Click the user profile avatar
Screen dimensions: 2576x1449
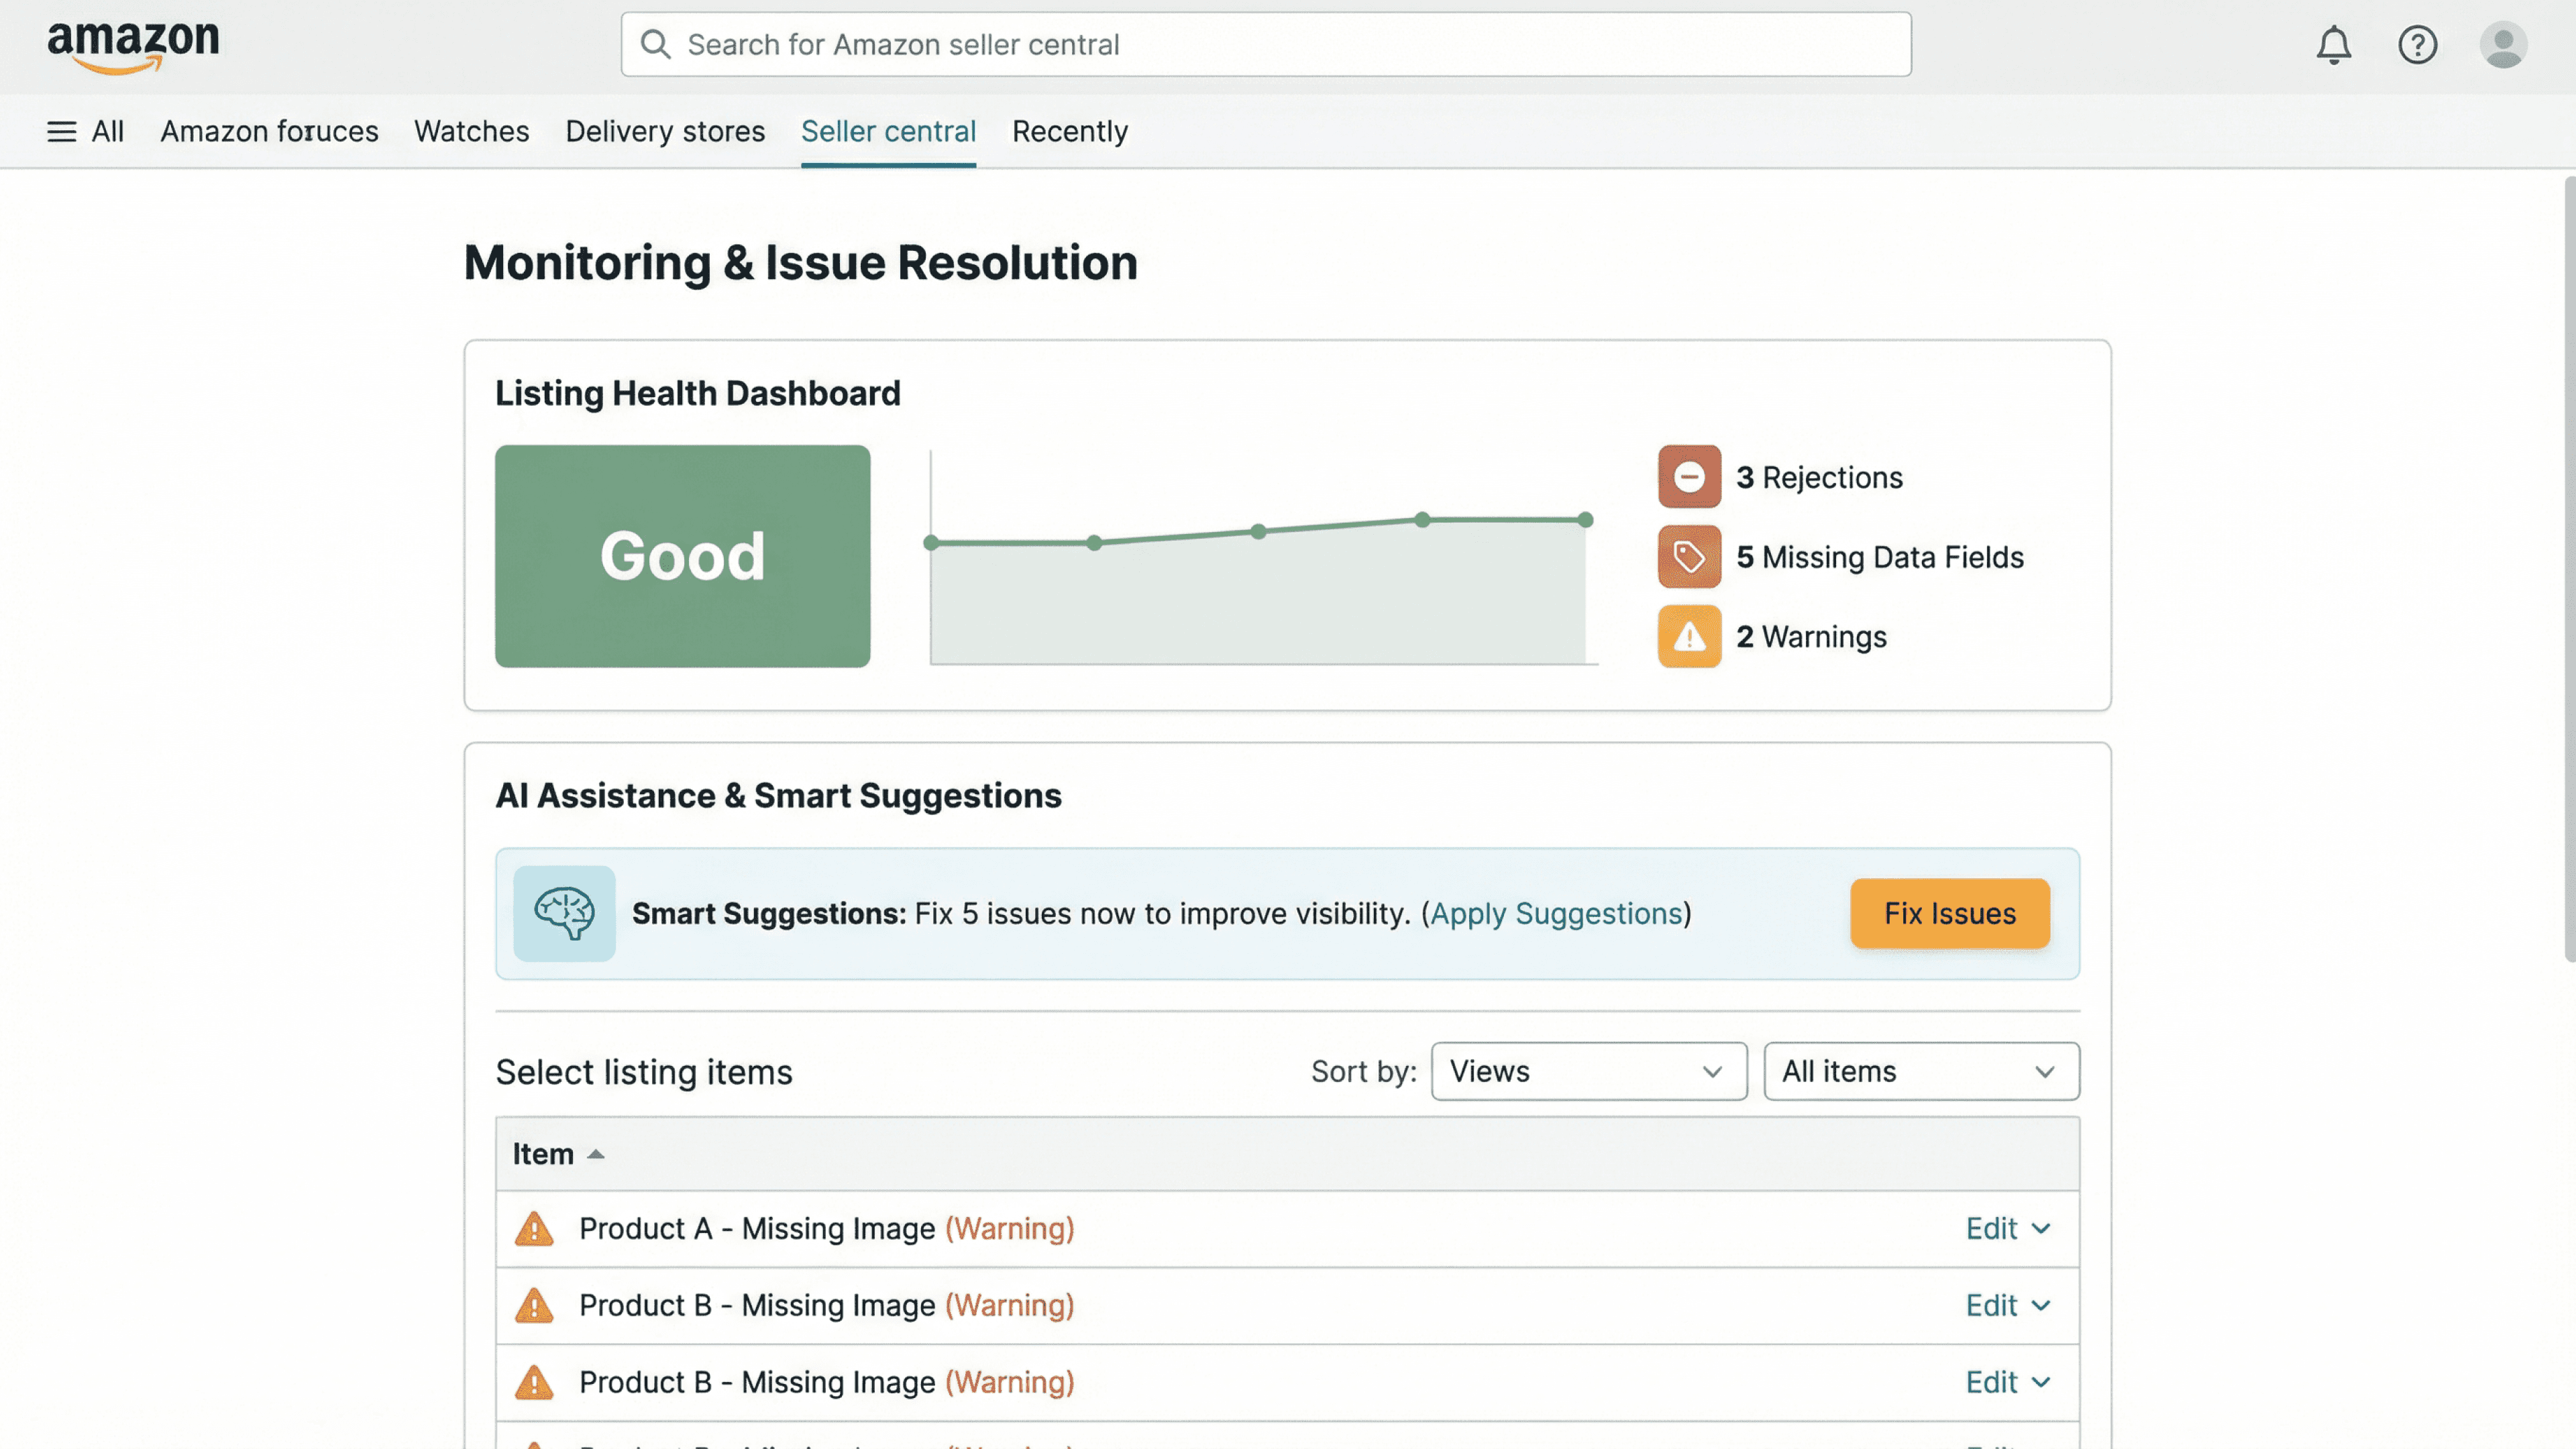pos(2503,45)
